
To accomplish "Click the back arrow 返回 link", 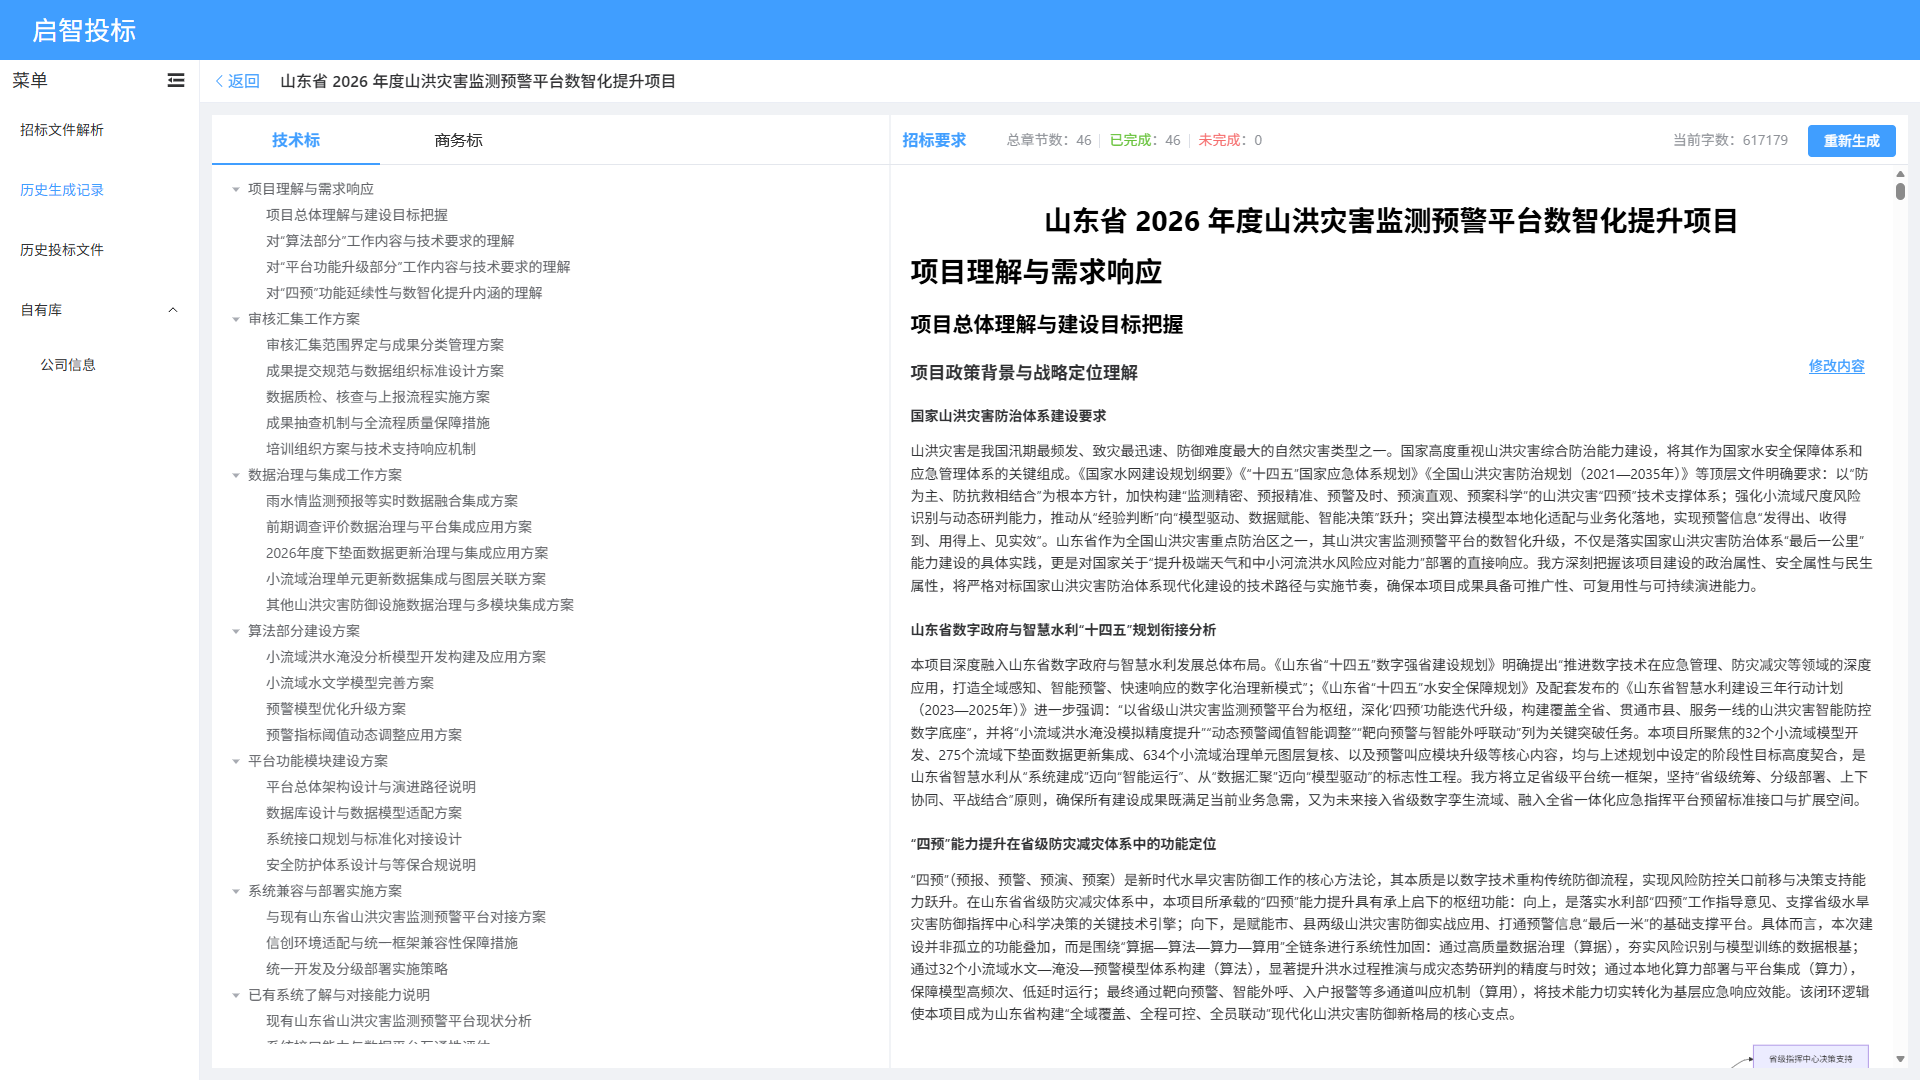I will [x=237, y=81].
